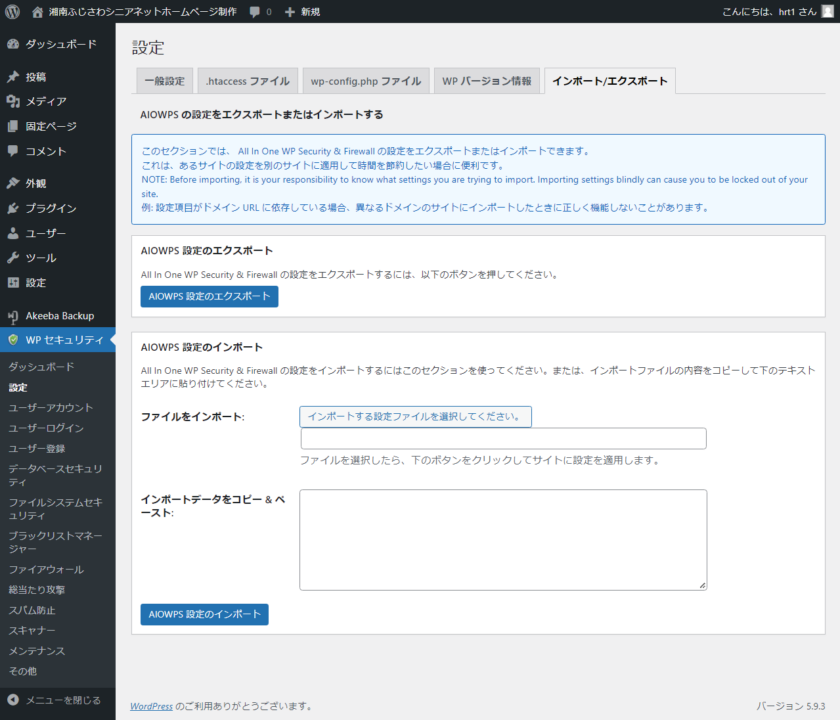The height and width of the screenshot is (720, 840).
Task: Open その他 submenu item
Action: tap(22, 671)
